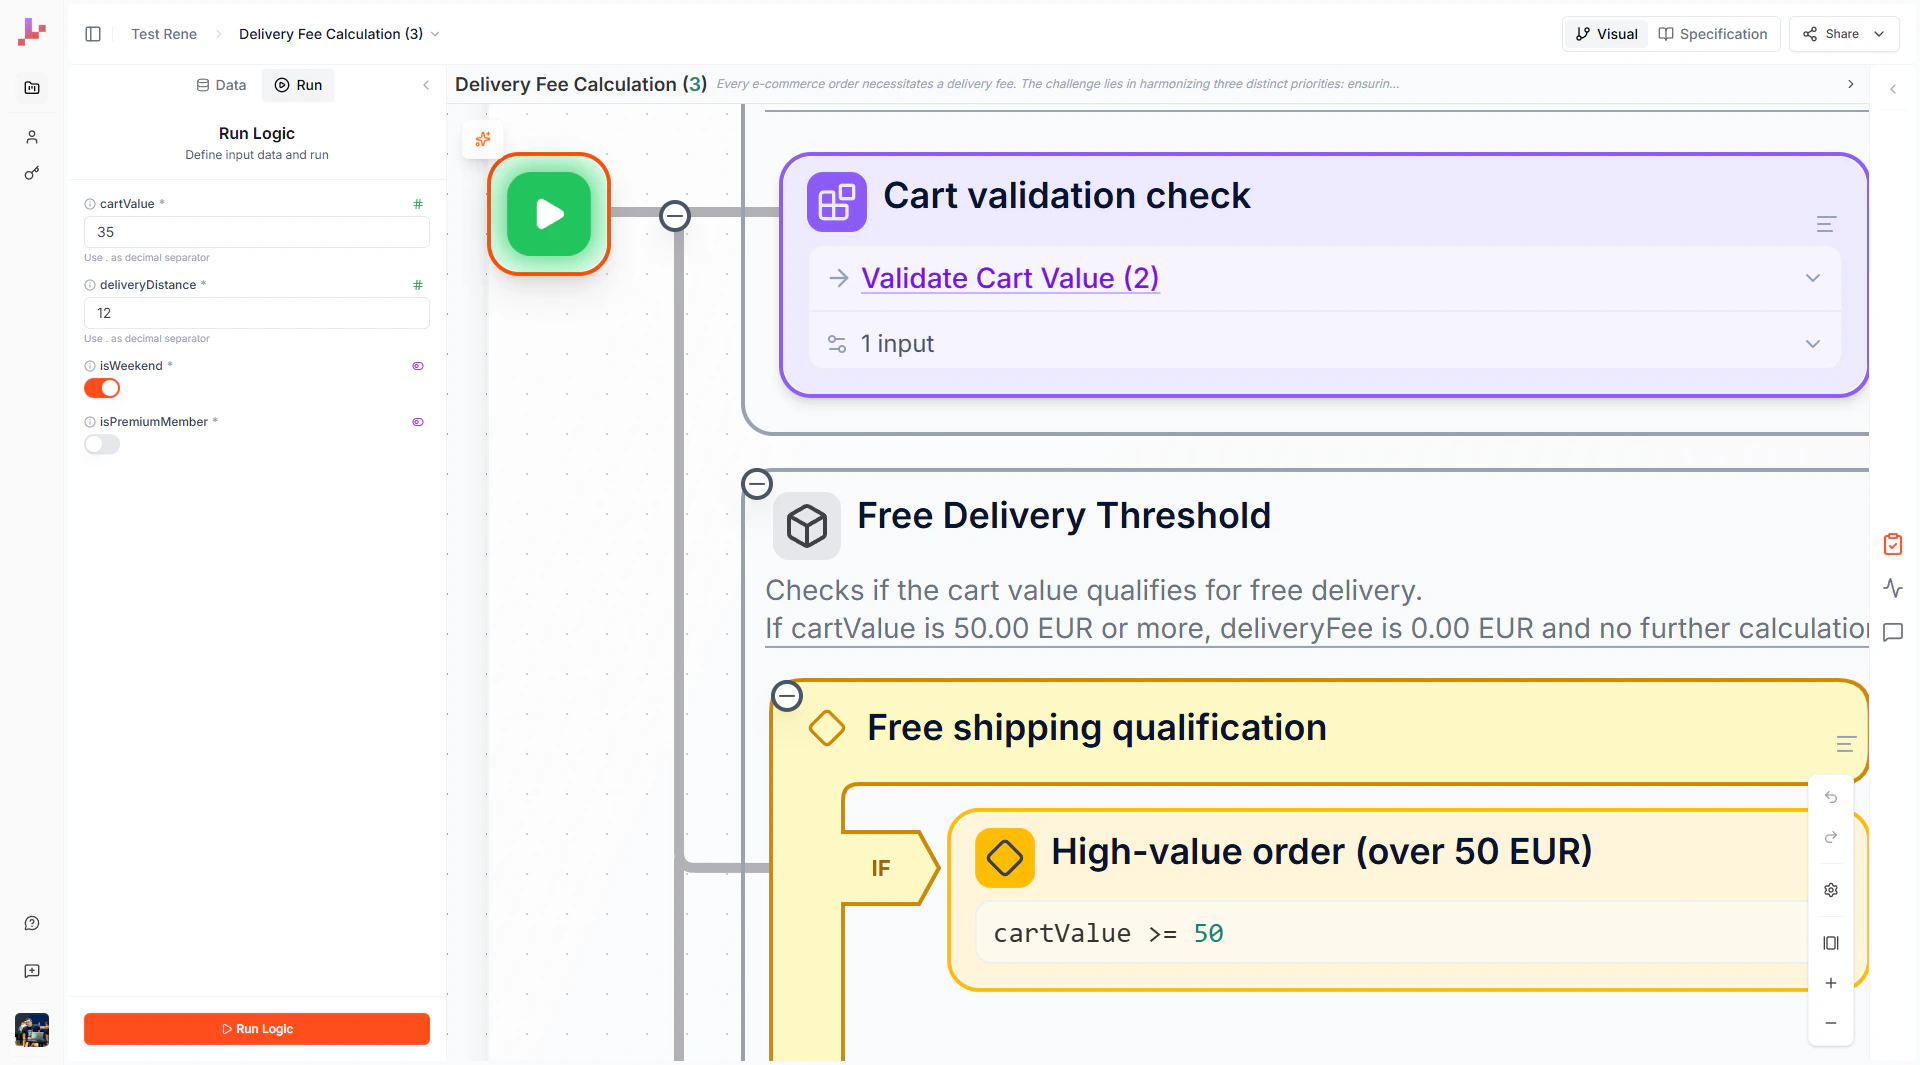Toggle the isWeekend switch off
This screenshot has height=1065, width=1920.
102,388
